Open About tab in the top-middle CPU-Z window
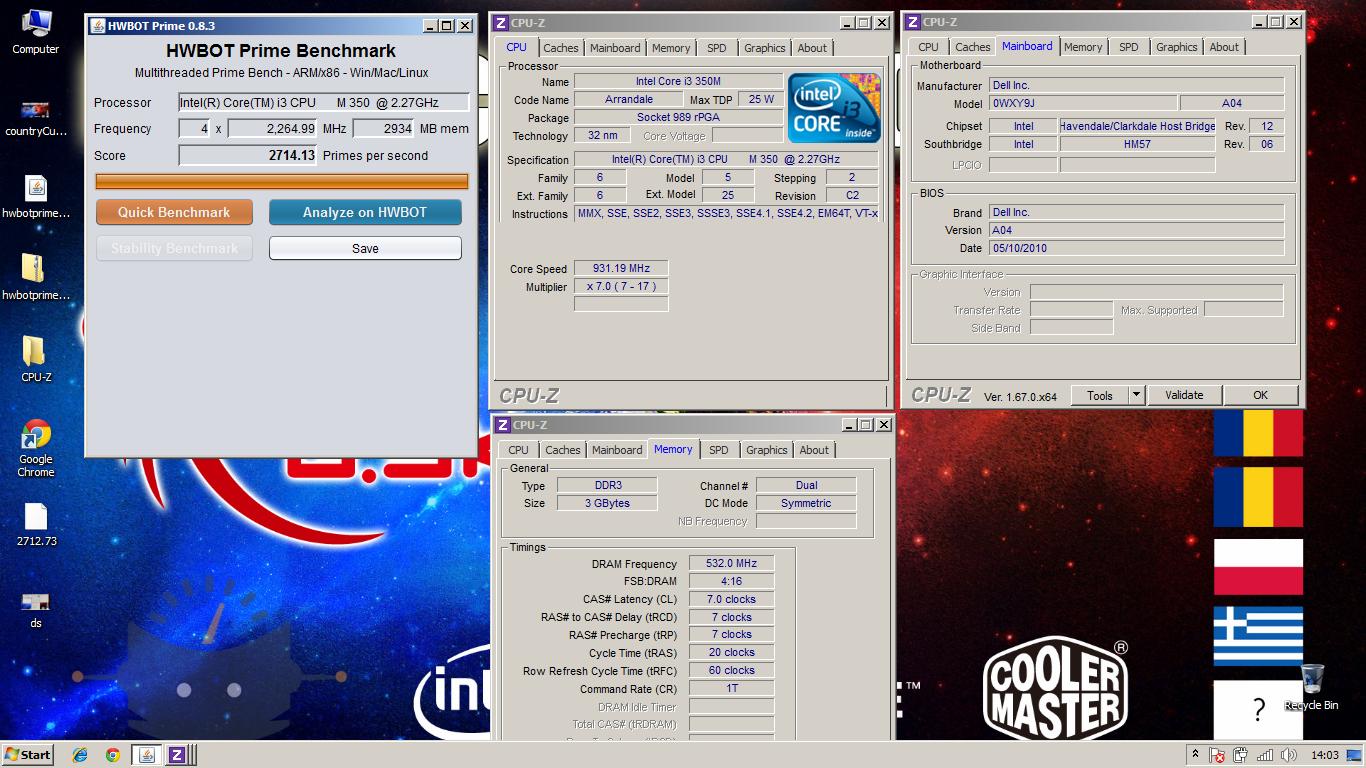This screenshot has height=768, width=1366. point(812,48)
